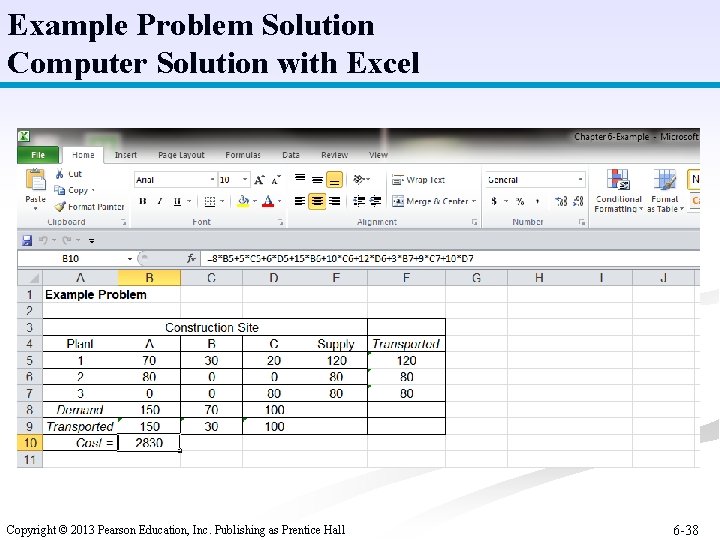Click the Copy icon in Clipboard group
720x540 pixels.
click(x=60, y=190)
